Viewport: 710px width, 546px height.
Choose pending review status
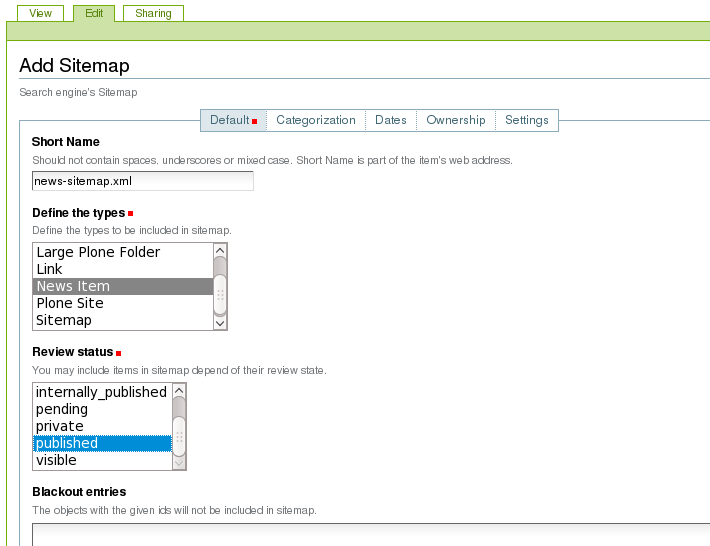pyautogui.click(x=62, y=409)
